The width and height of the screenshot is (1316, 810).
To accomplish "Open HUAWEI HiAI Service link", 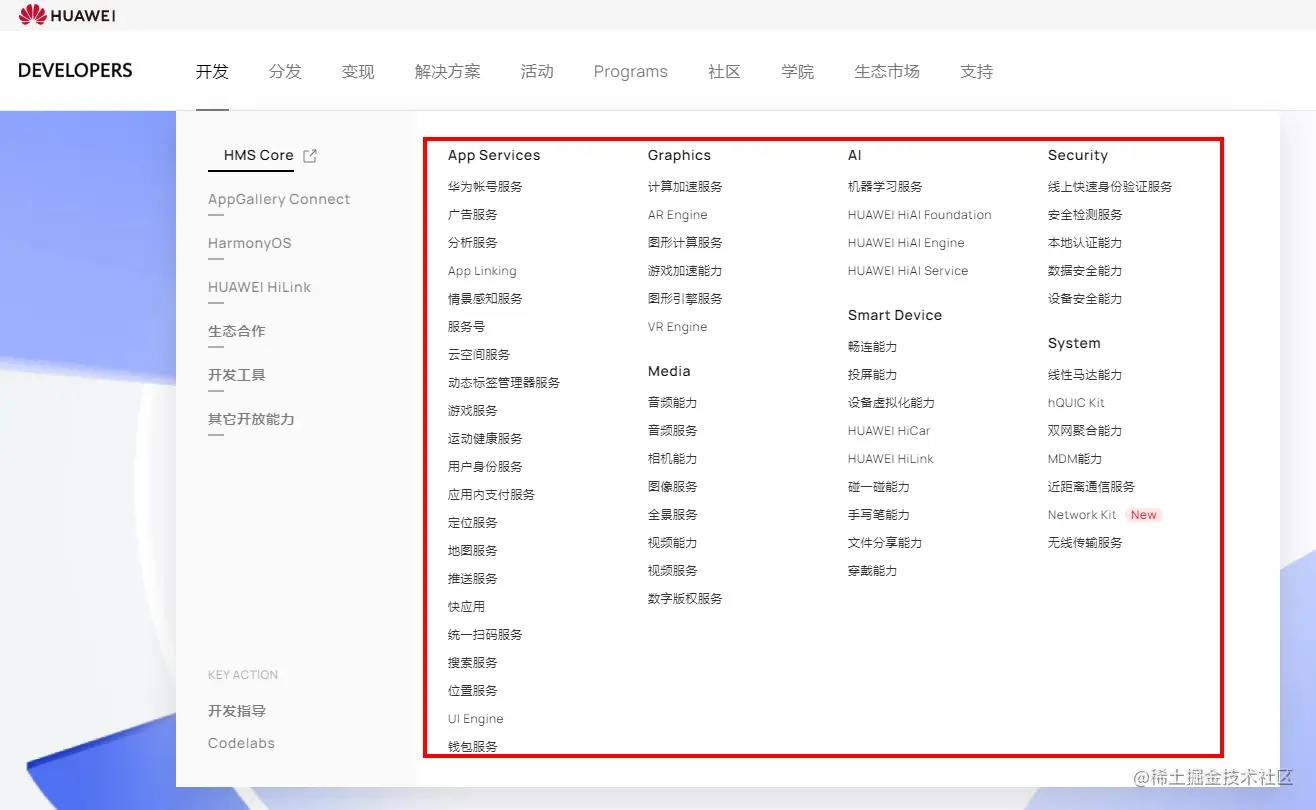I will 908,271.
